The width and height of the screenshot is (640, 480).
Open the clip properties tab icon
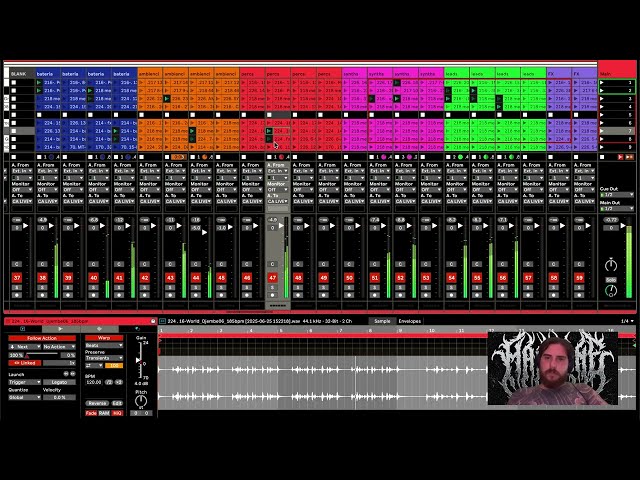coord(23,329)
